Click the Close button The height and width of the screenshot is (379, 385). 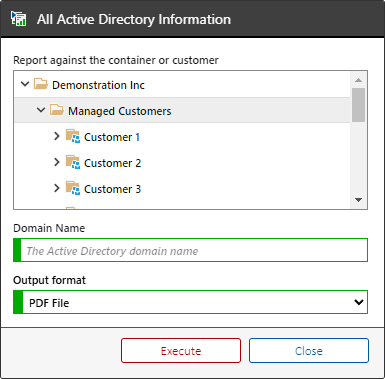(x=309, y=351)
